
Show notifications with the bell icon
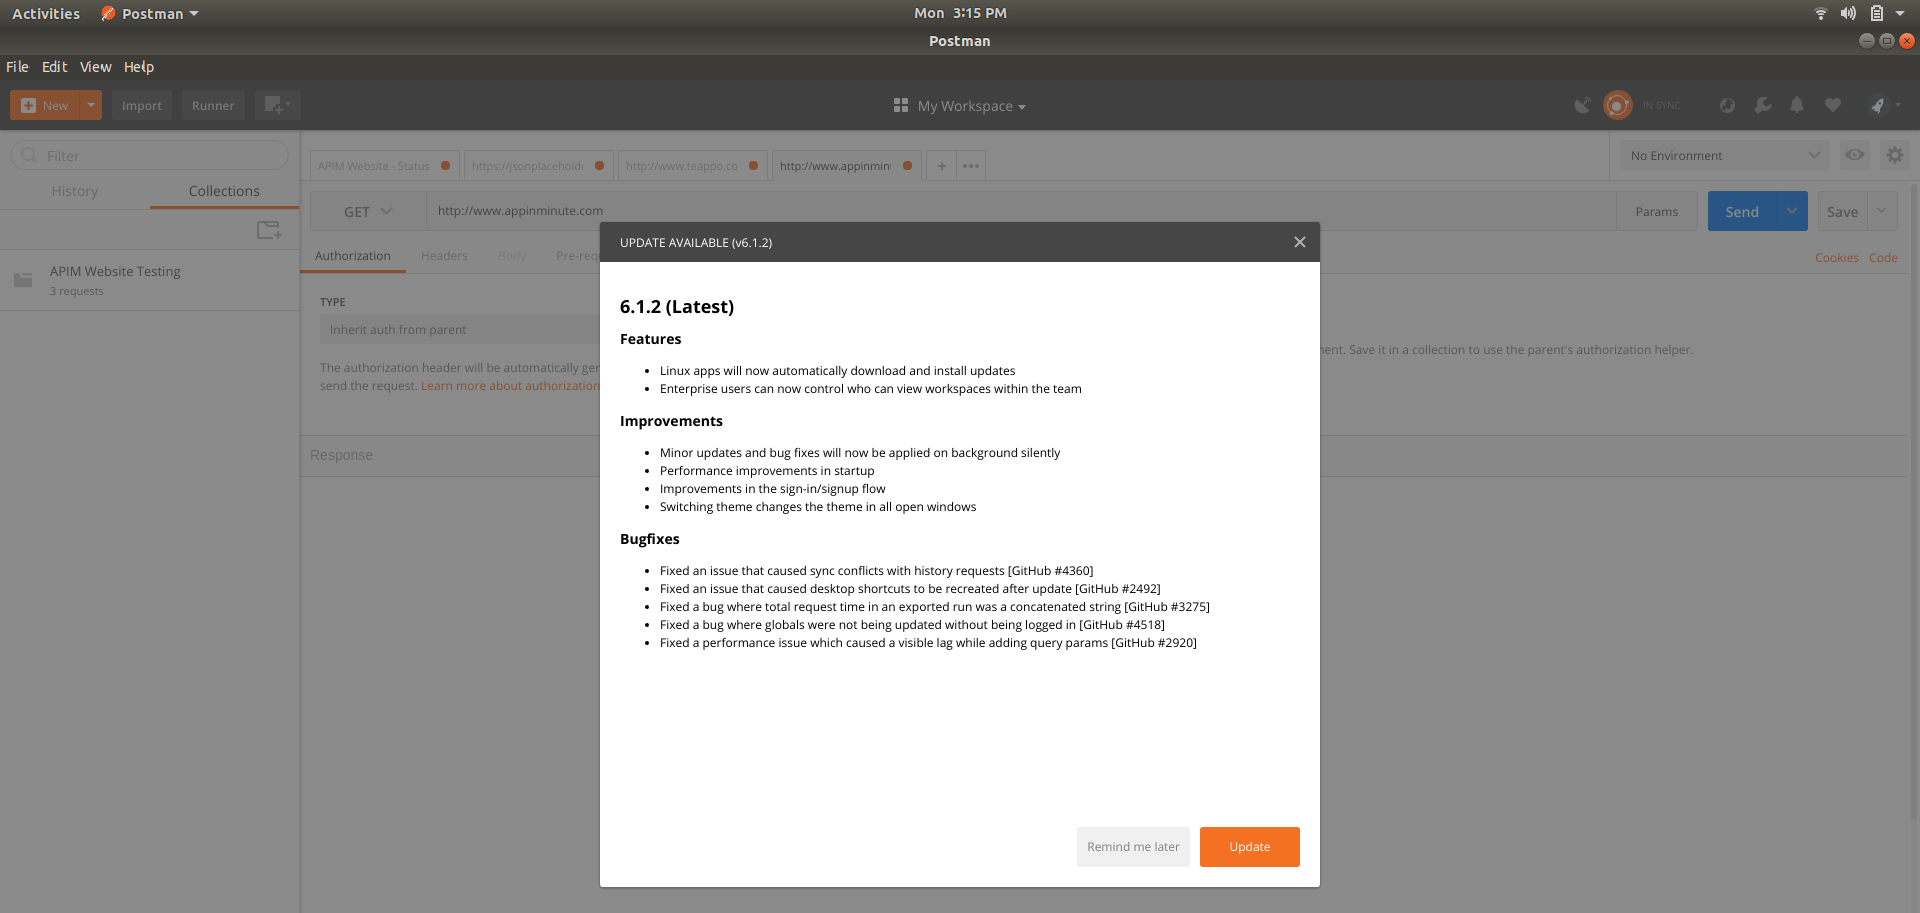click(1797, 105)
